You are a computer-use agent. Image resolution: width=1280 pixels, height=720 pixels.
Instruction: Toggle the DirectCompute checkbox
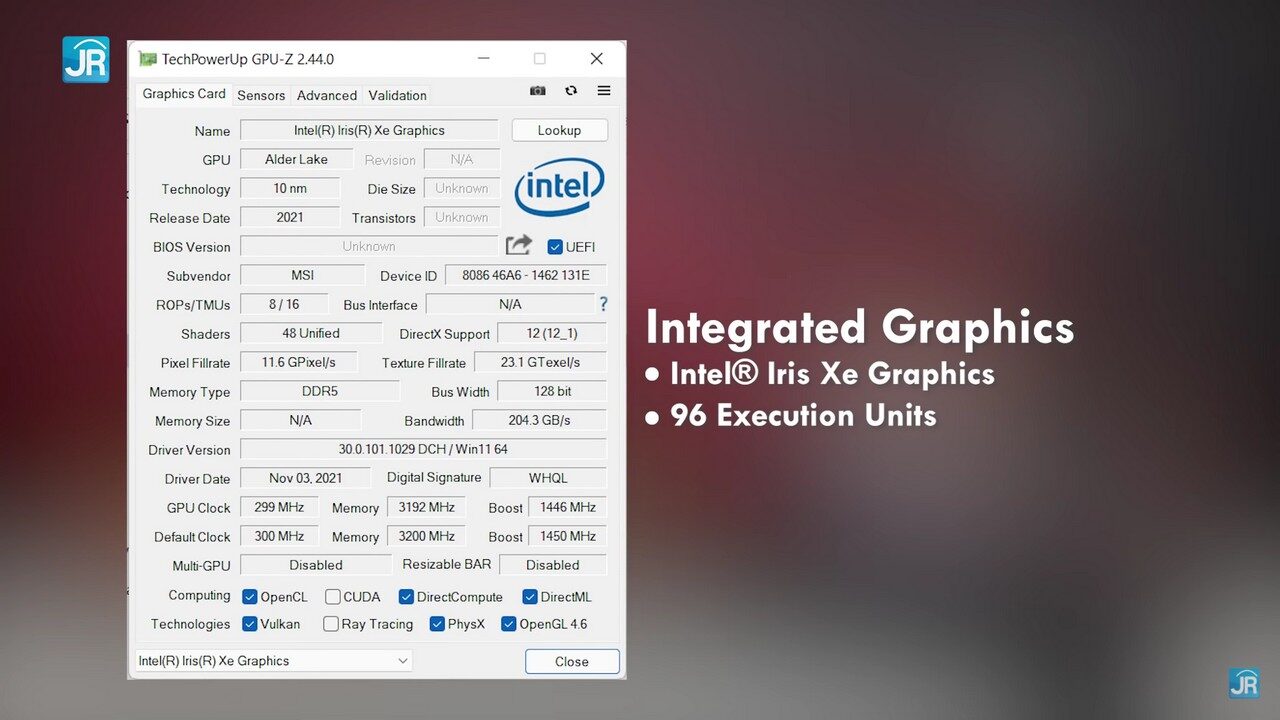(x=406, y=597)
